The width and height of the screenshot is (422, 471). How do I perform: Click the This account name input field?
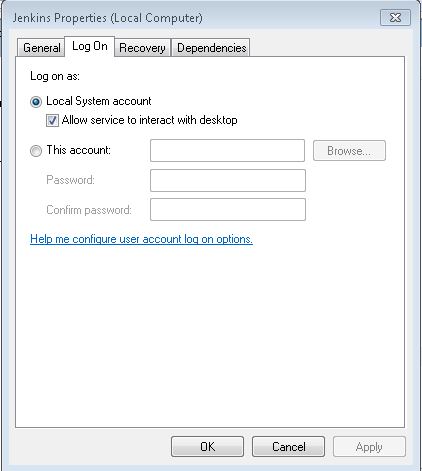227,151
